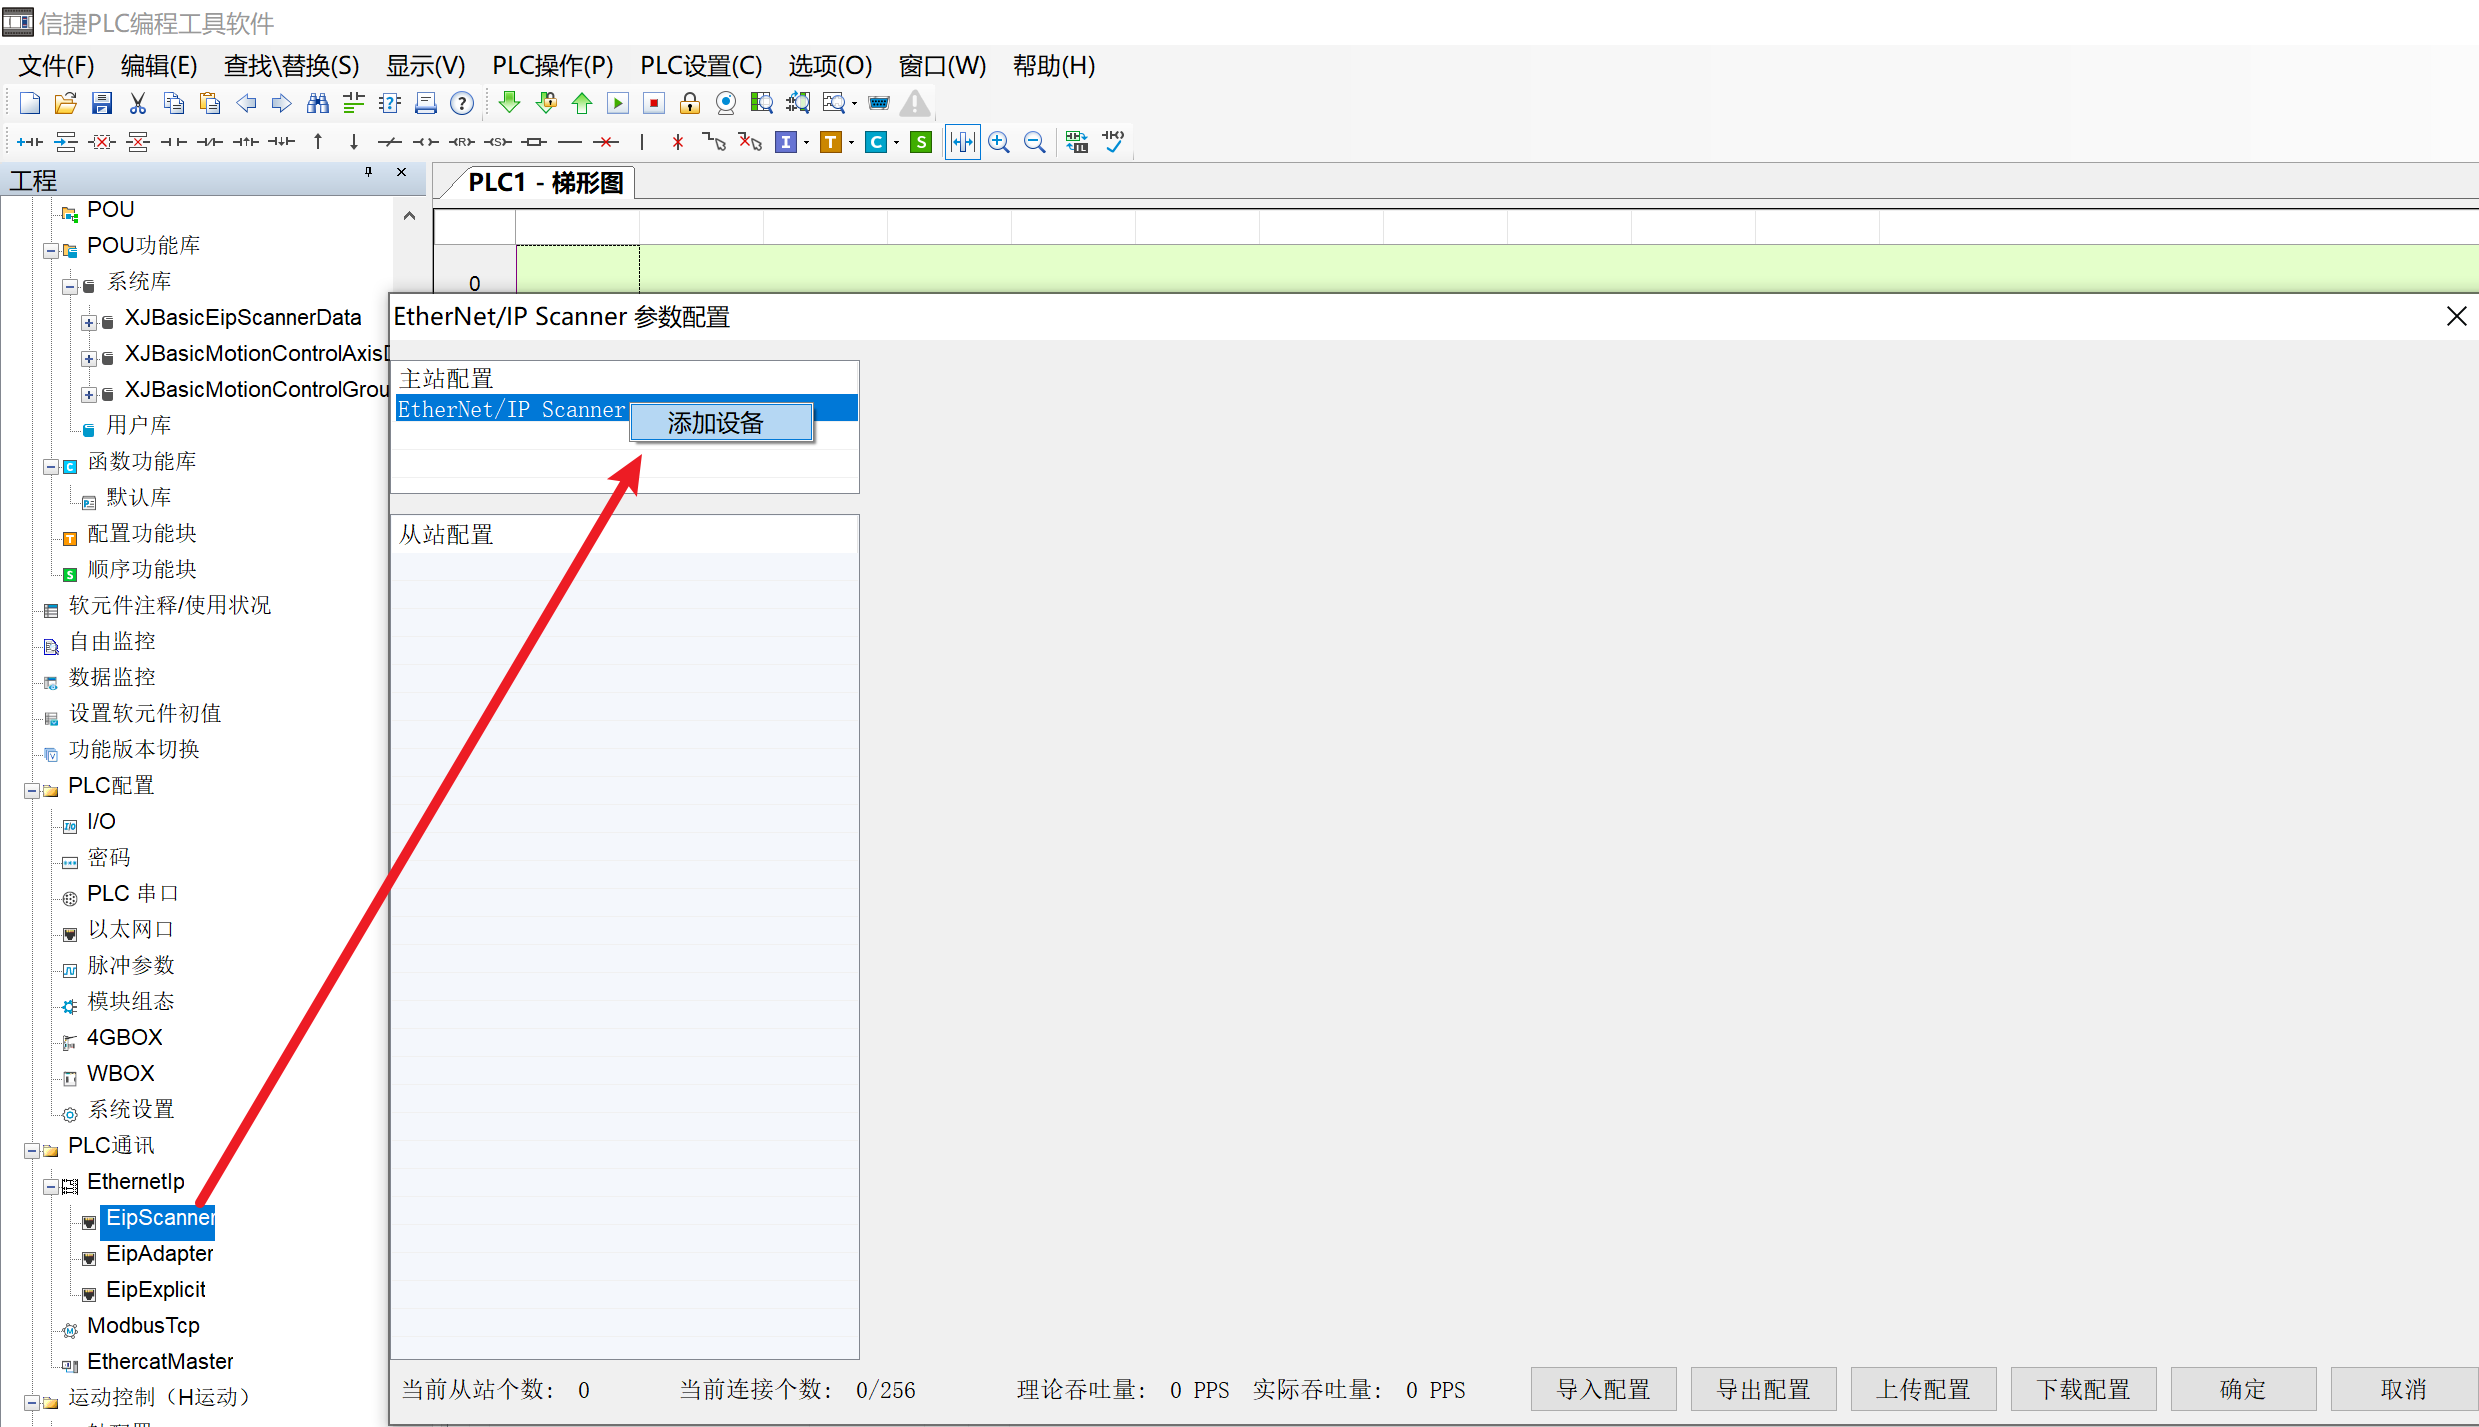Open the 编辑(E) menu
2479x1427 pixels.
tap(159, 66)
